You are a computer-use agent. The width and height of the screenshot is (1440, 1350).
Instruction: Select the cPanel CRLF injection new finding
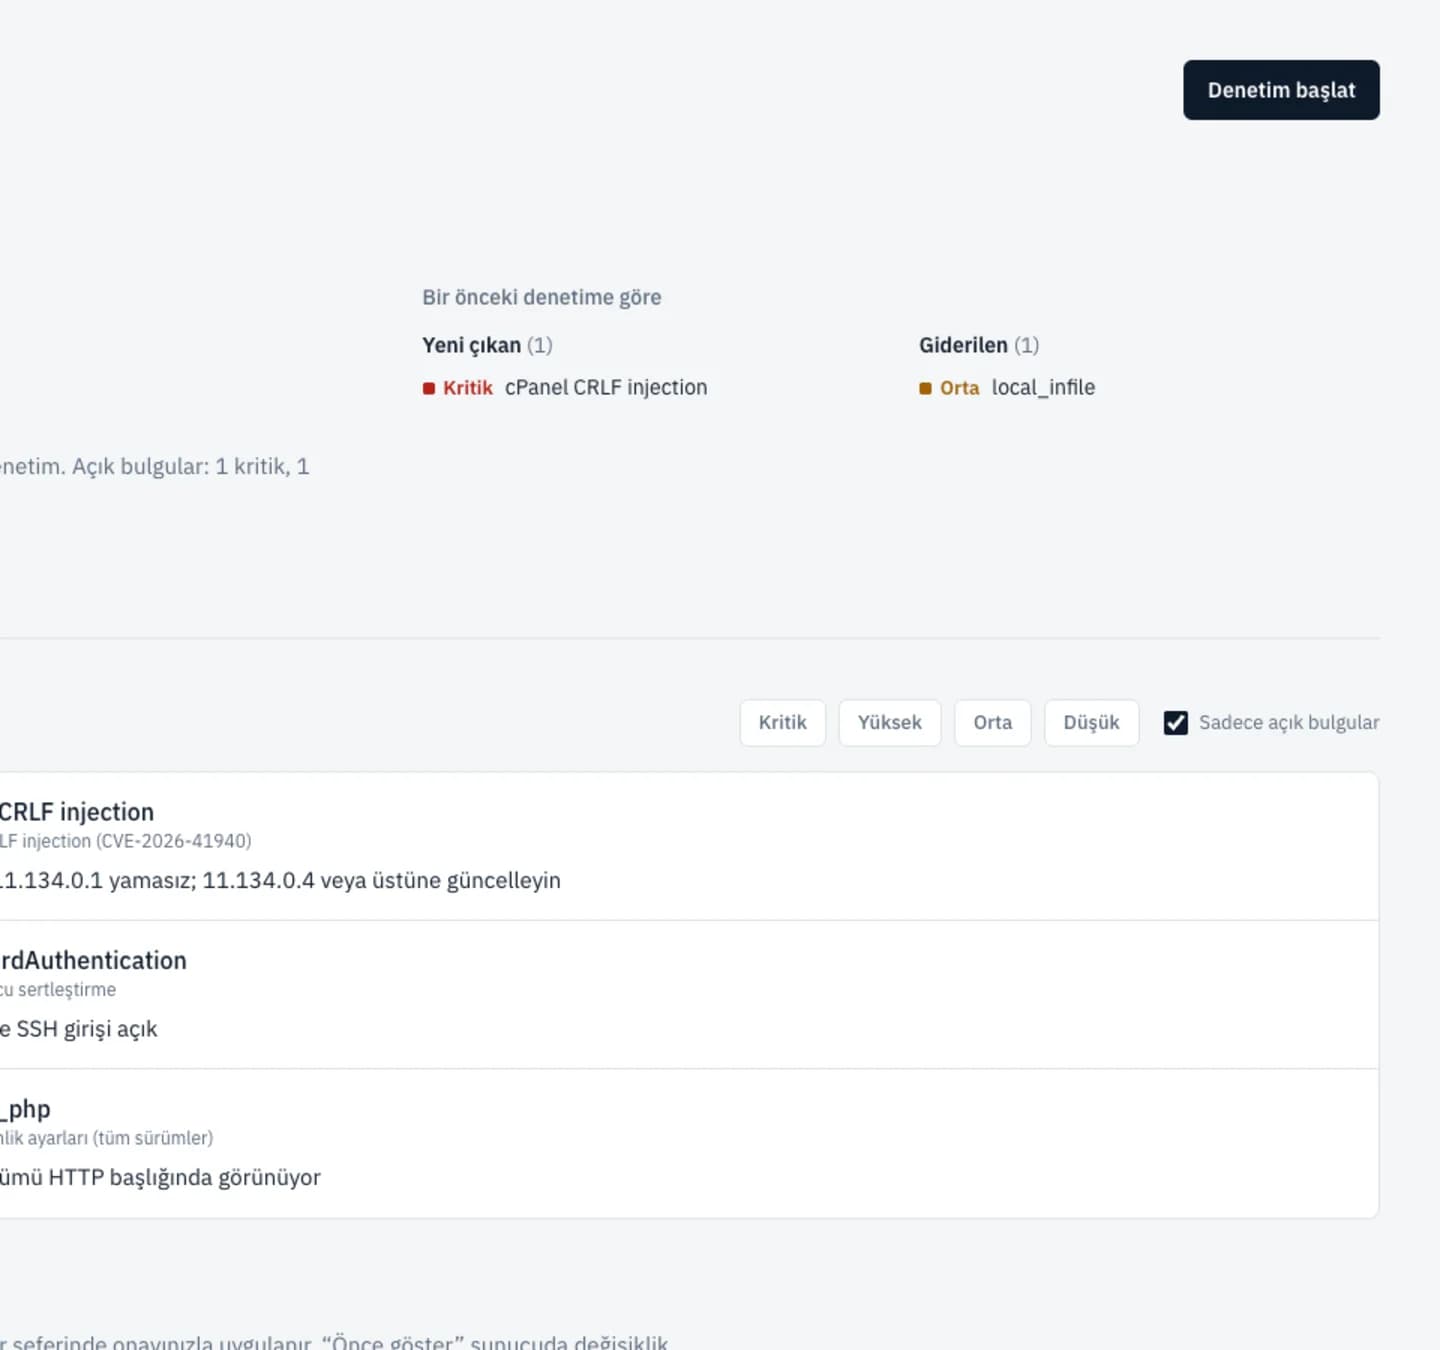pyautogui.click(x=606, y=387)
